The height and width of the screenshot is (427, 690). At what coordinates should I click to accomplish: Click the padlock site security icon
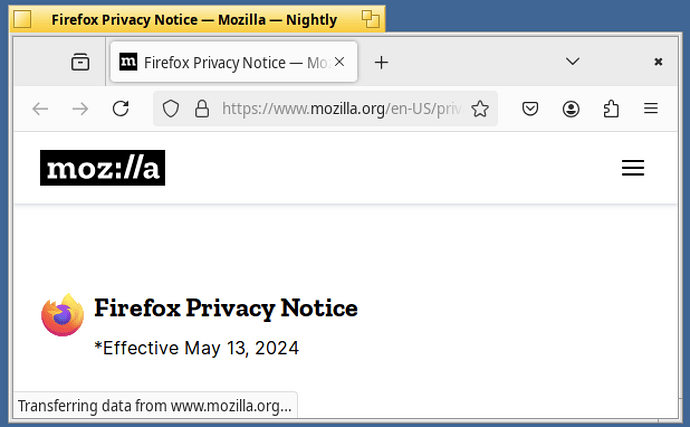(x=202, y=109)
